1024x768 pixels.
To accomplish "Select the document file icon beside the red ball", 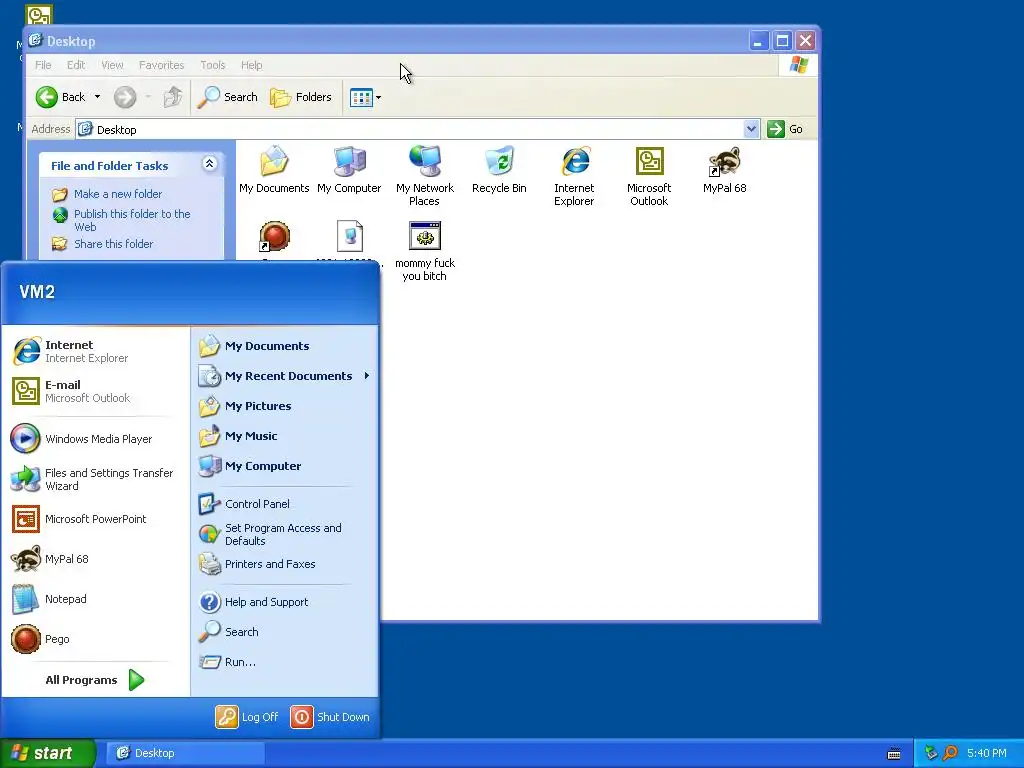I will click(350, 236).
